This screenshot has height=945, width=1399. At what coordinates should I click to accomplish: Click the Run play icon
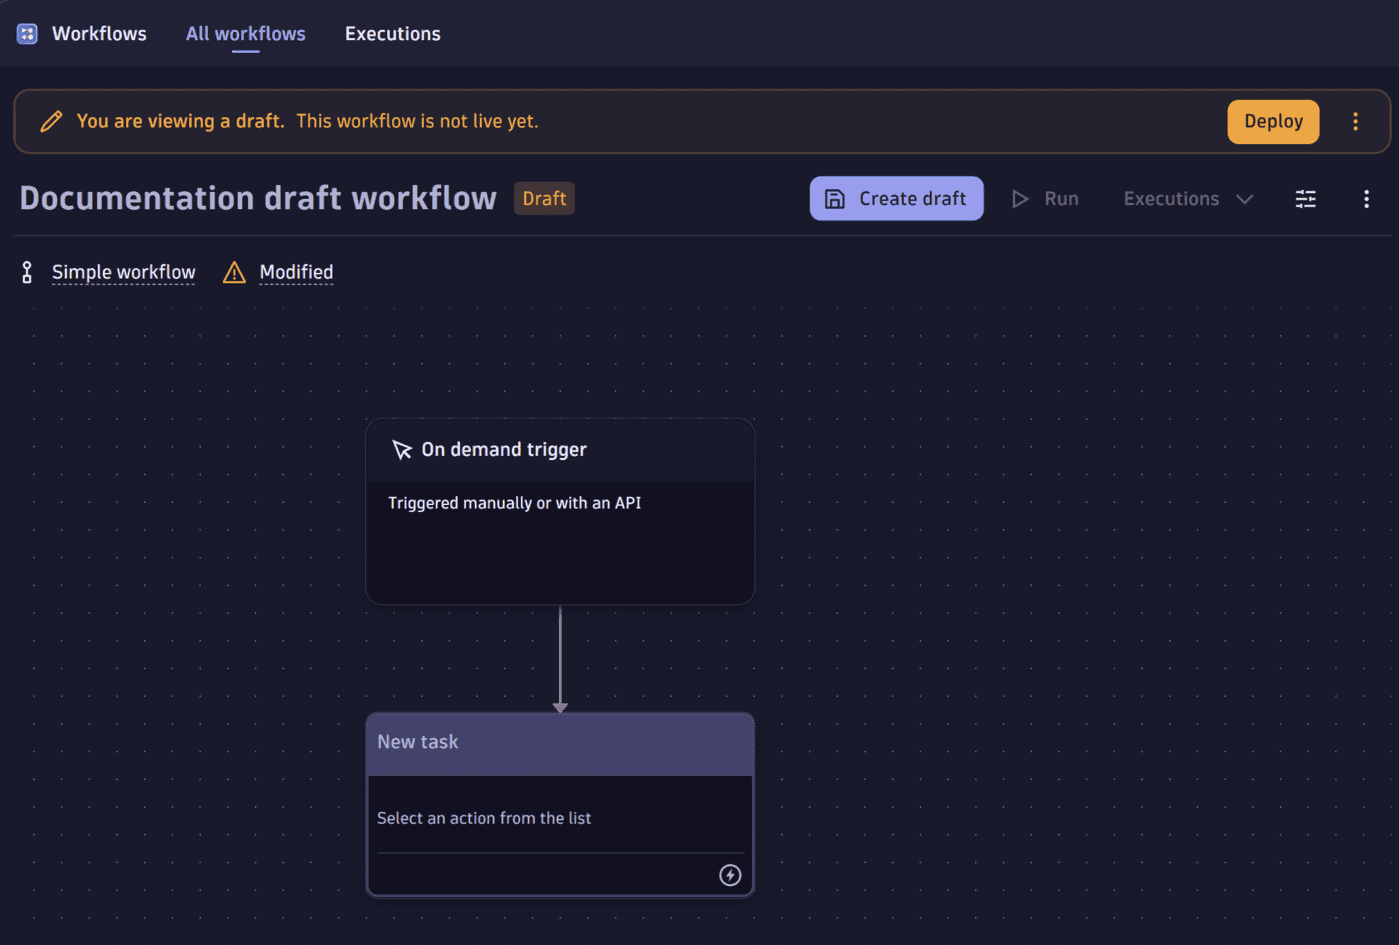point(1020,198)
